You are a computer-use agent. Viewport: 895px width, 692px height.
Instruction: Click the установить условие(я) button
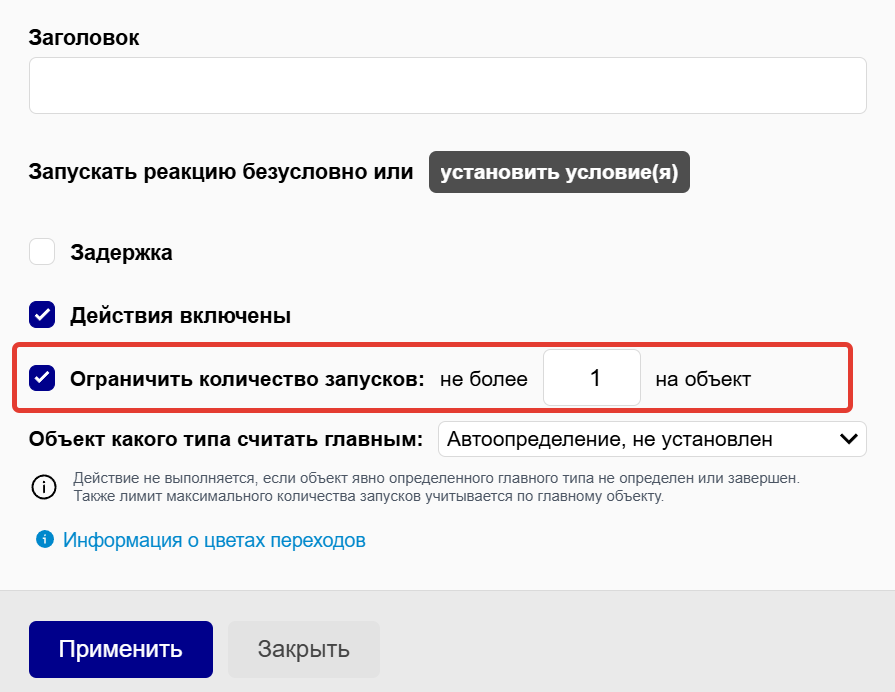coord(559,172)
